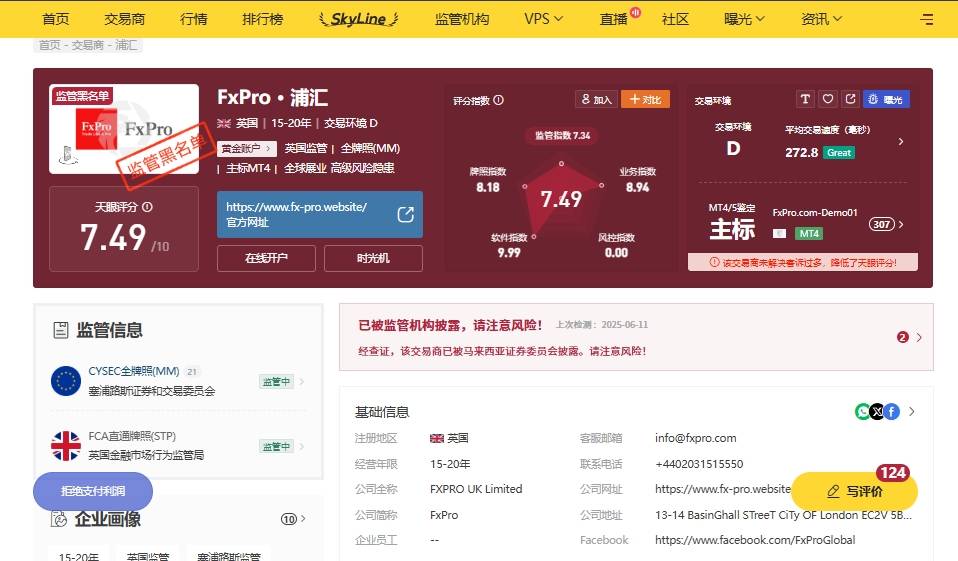Viewport: 958px width, 561px height.
Task: Open the FCA license row chevron
Action: 302,446
